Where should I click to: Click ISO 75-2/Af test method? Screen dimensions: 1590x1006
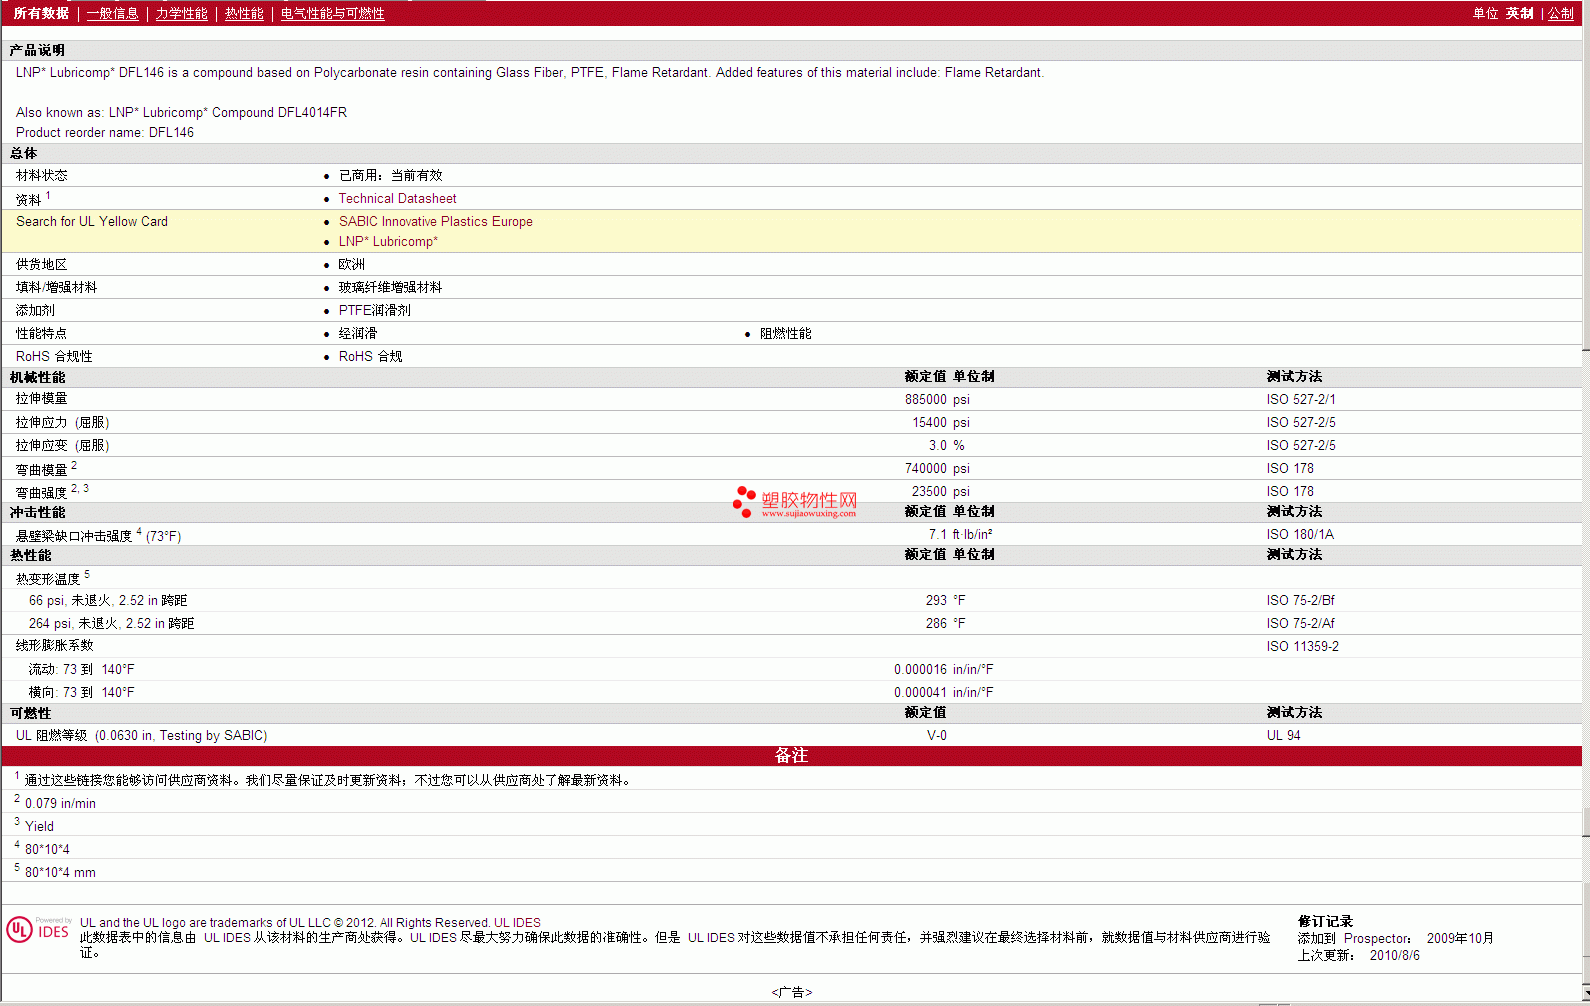[1300, 623]
